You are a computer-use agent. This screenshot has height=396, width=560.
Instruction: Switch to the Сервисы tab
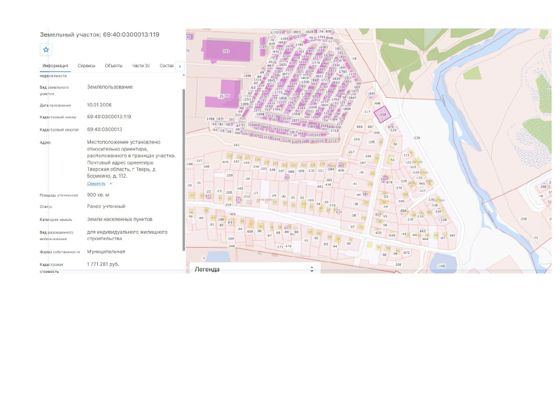coord(86,66)
